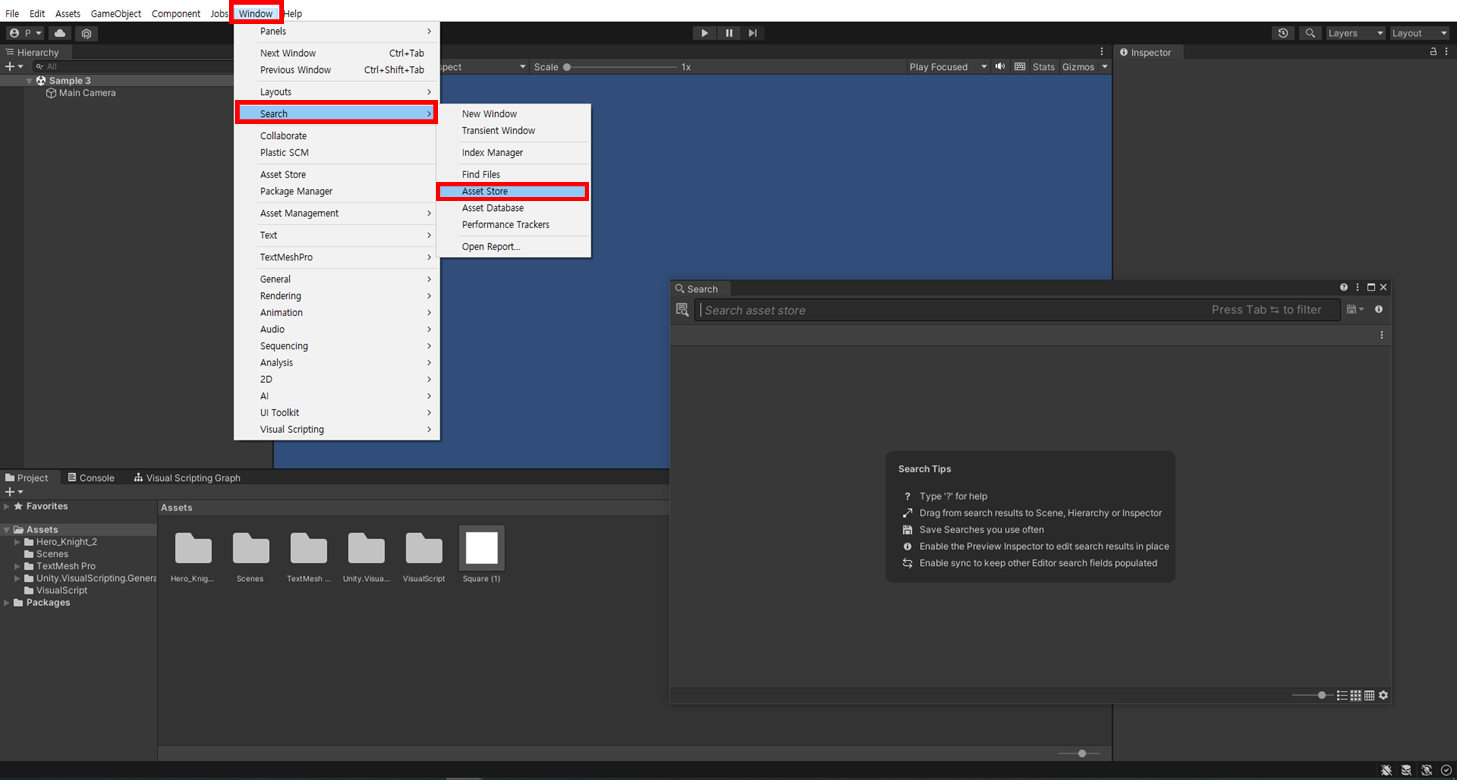Open the GameObject menu
1457x780 pixels.
pyautogui.click(x=116, y=14)
